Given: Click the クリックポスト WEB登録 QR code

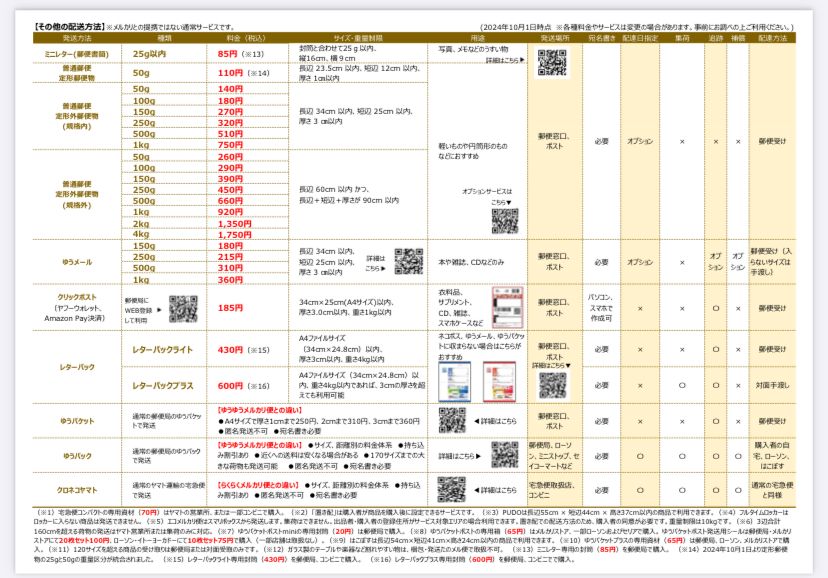Looking at the screenshot, I should coord(183,308).
